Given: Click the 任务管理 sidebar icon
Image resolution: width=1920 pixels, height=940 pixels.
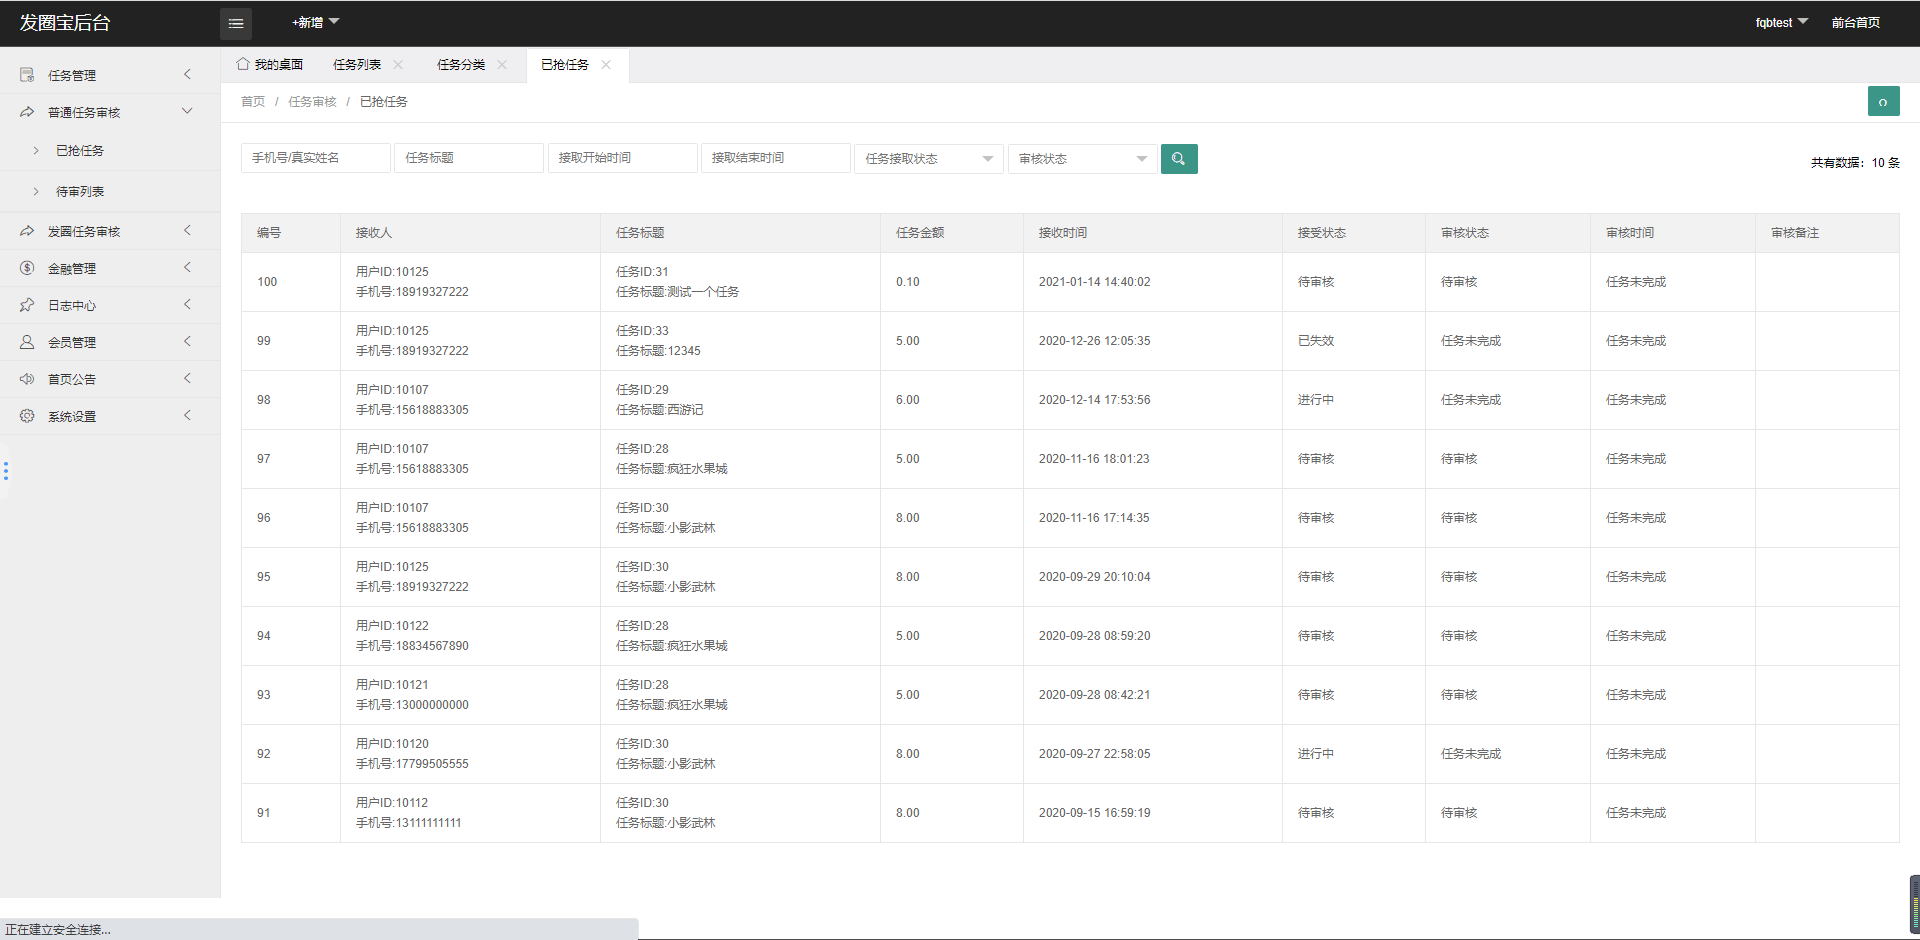Looking at the screenshot, I should [27, 75].
